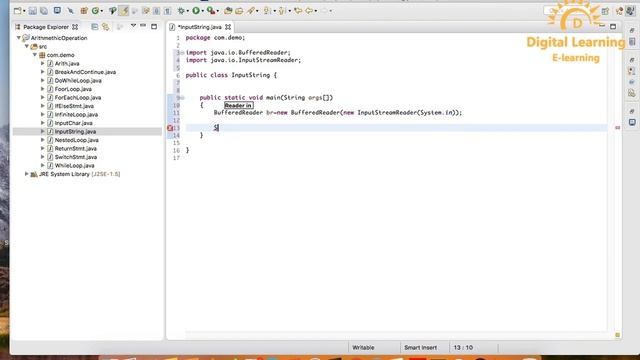The width and height of the screenshot is (640, 360).
Task: Toggle Link with Editor in Package Explorer
Action: click(x=106, y=27)
